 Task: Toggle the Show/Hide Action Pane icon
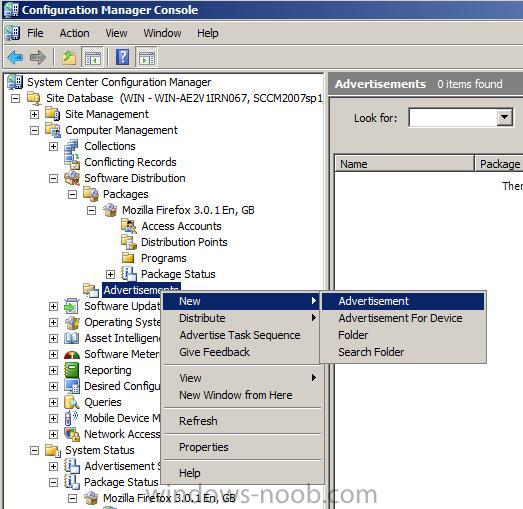click(x=146, y=57)
